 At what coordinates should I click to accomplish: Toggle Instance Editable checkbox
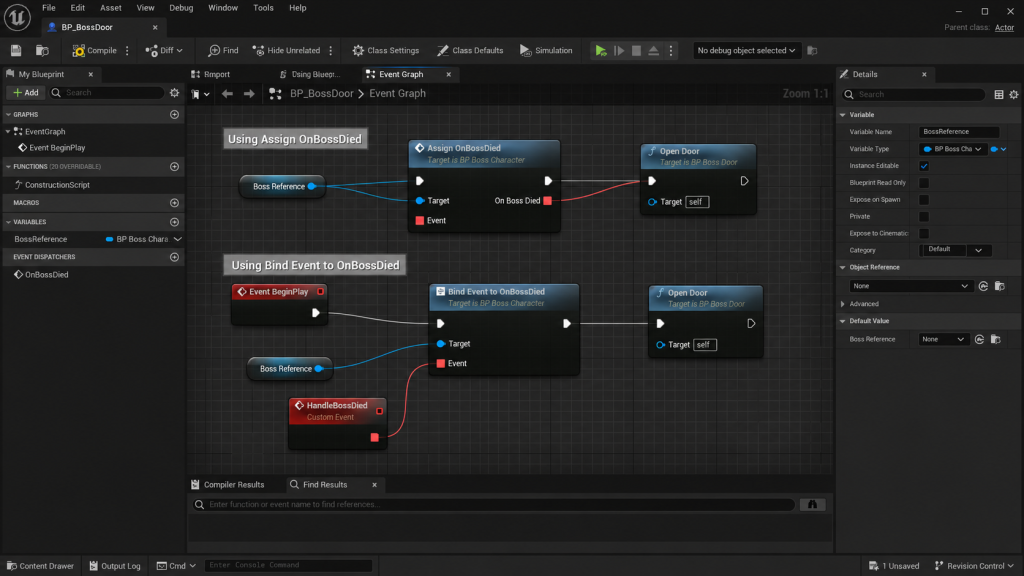[x=924, y=166]
